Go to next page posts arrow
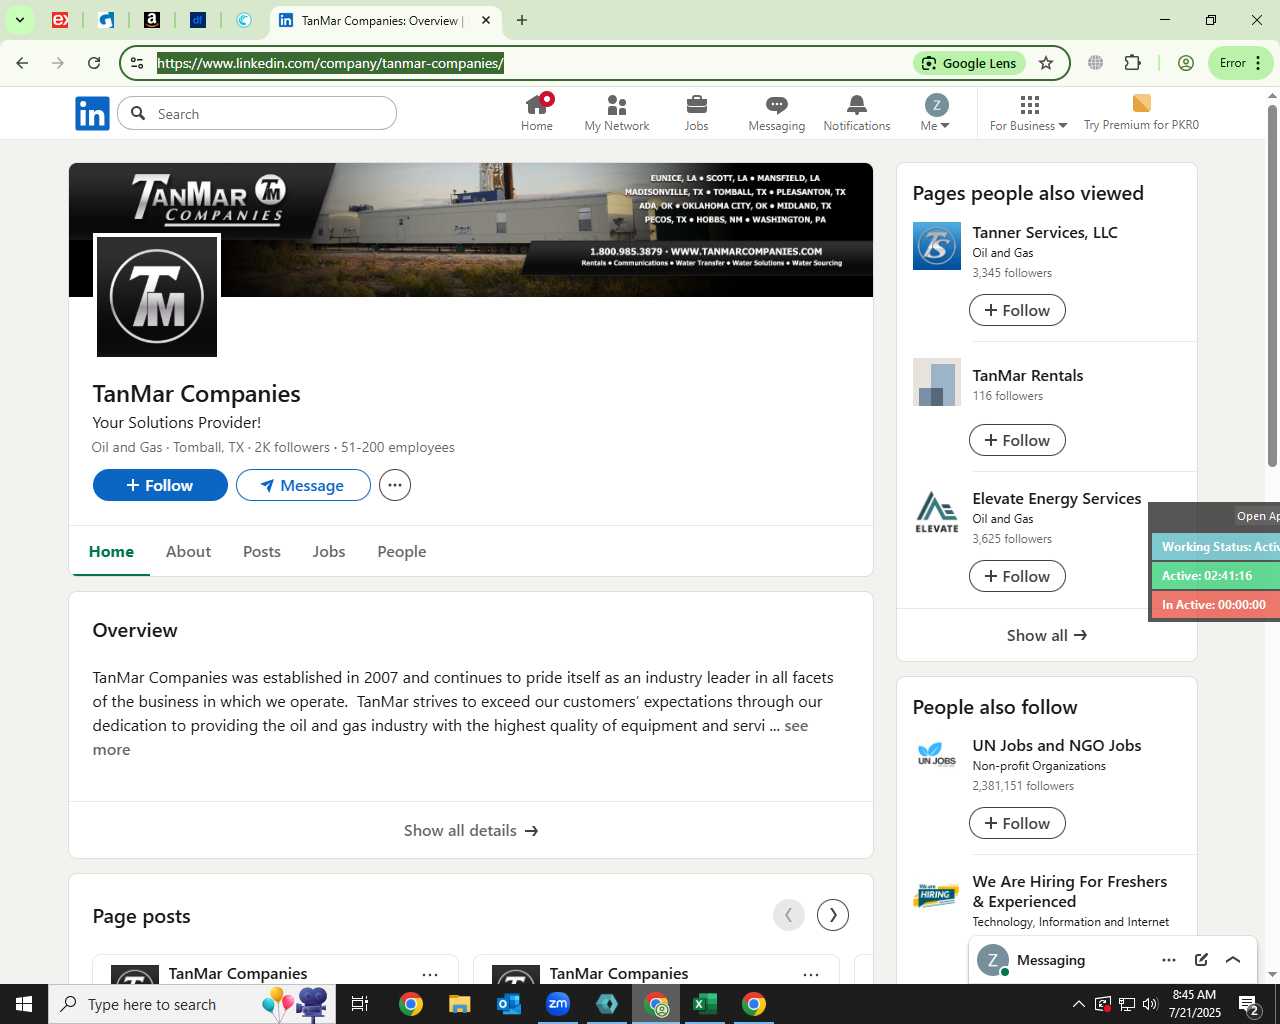 pyautogui.click(x=833, y=915)
